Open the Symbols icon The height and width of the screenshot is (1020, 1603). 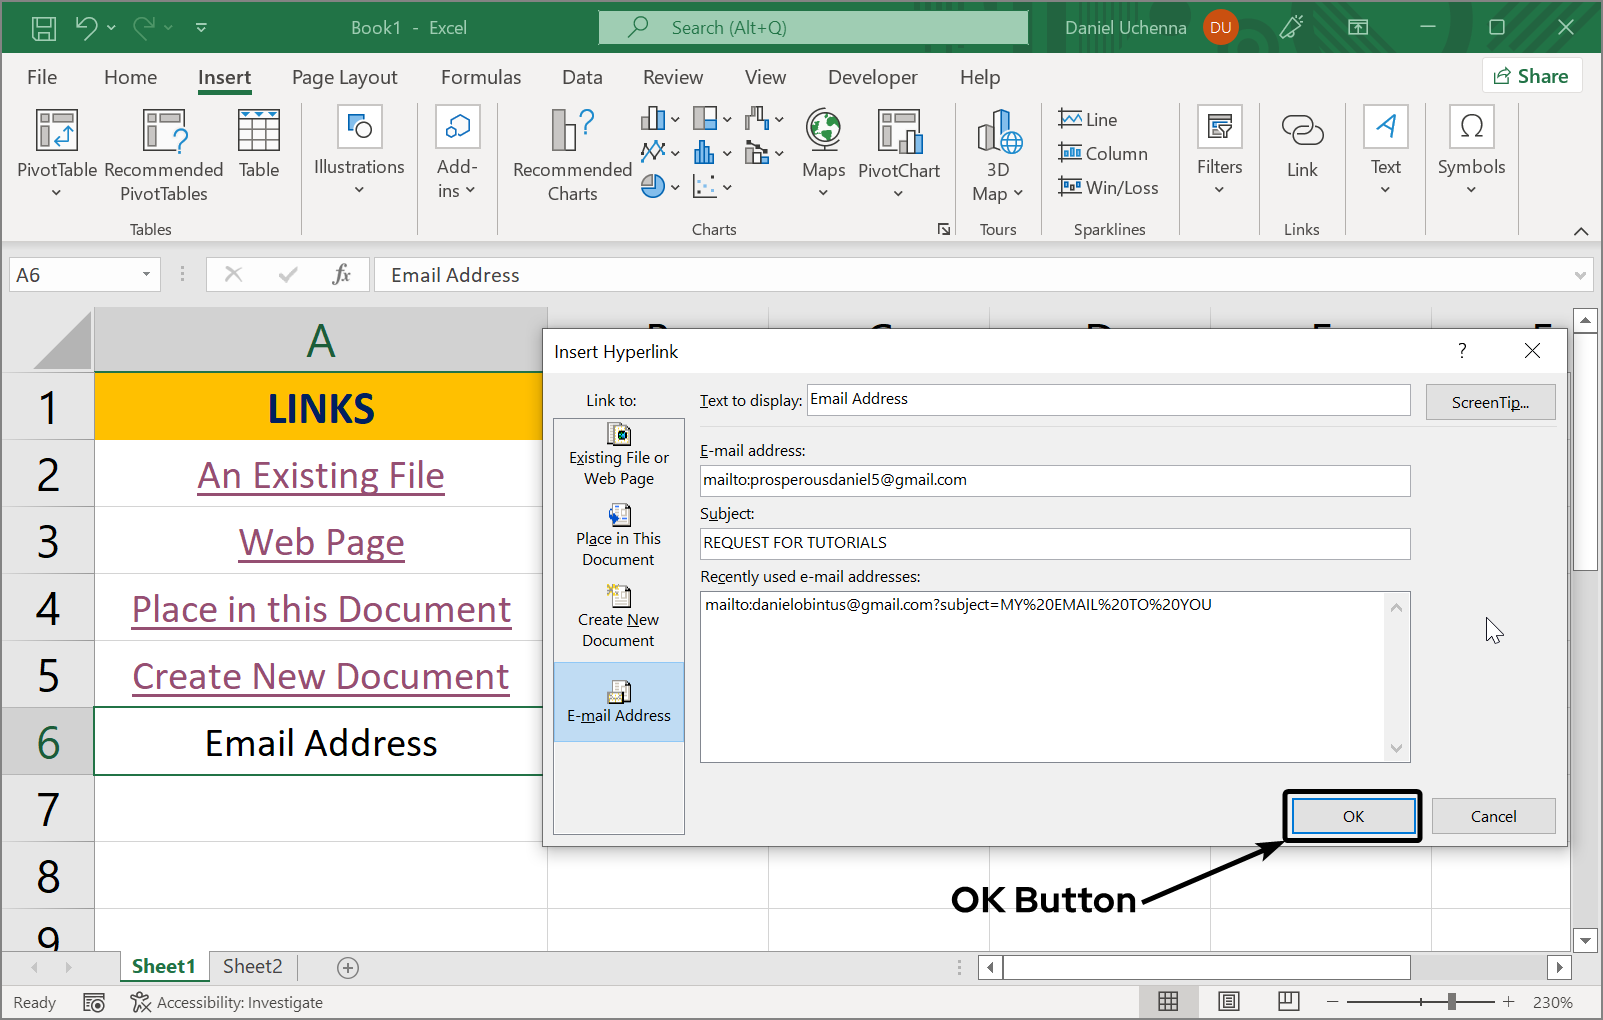tap(1470, 128)
